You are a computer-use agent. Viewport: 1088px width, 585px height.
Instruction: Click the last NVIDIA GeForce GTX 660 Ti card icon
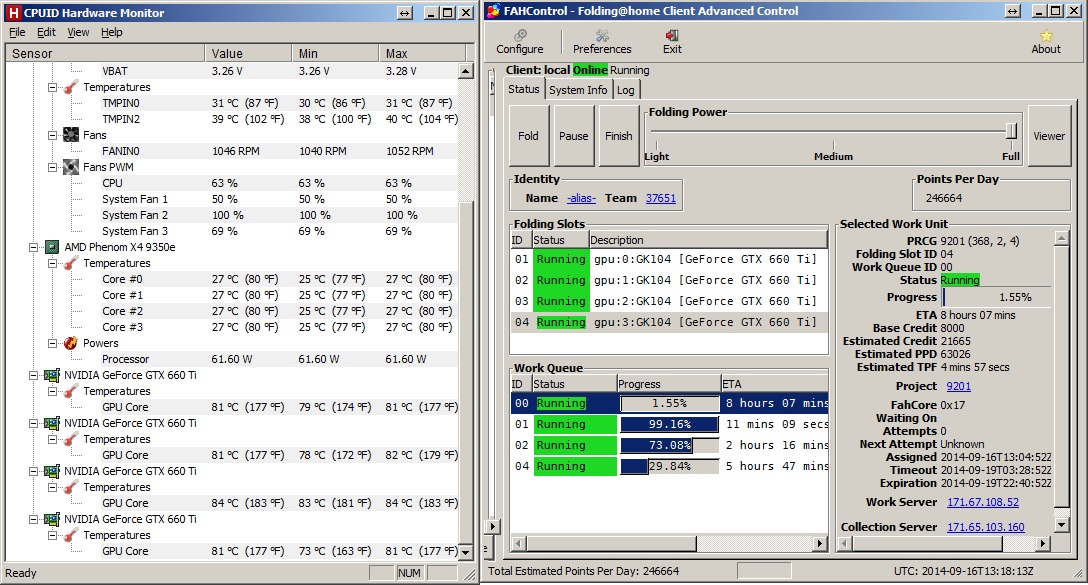coord(52,519)
